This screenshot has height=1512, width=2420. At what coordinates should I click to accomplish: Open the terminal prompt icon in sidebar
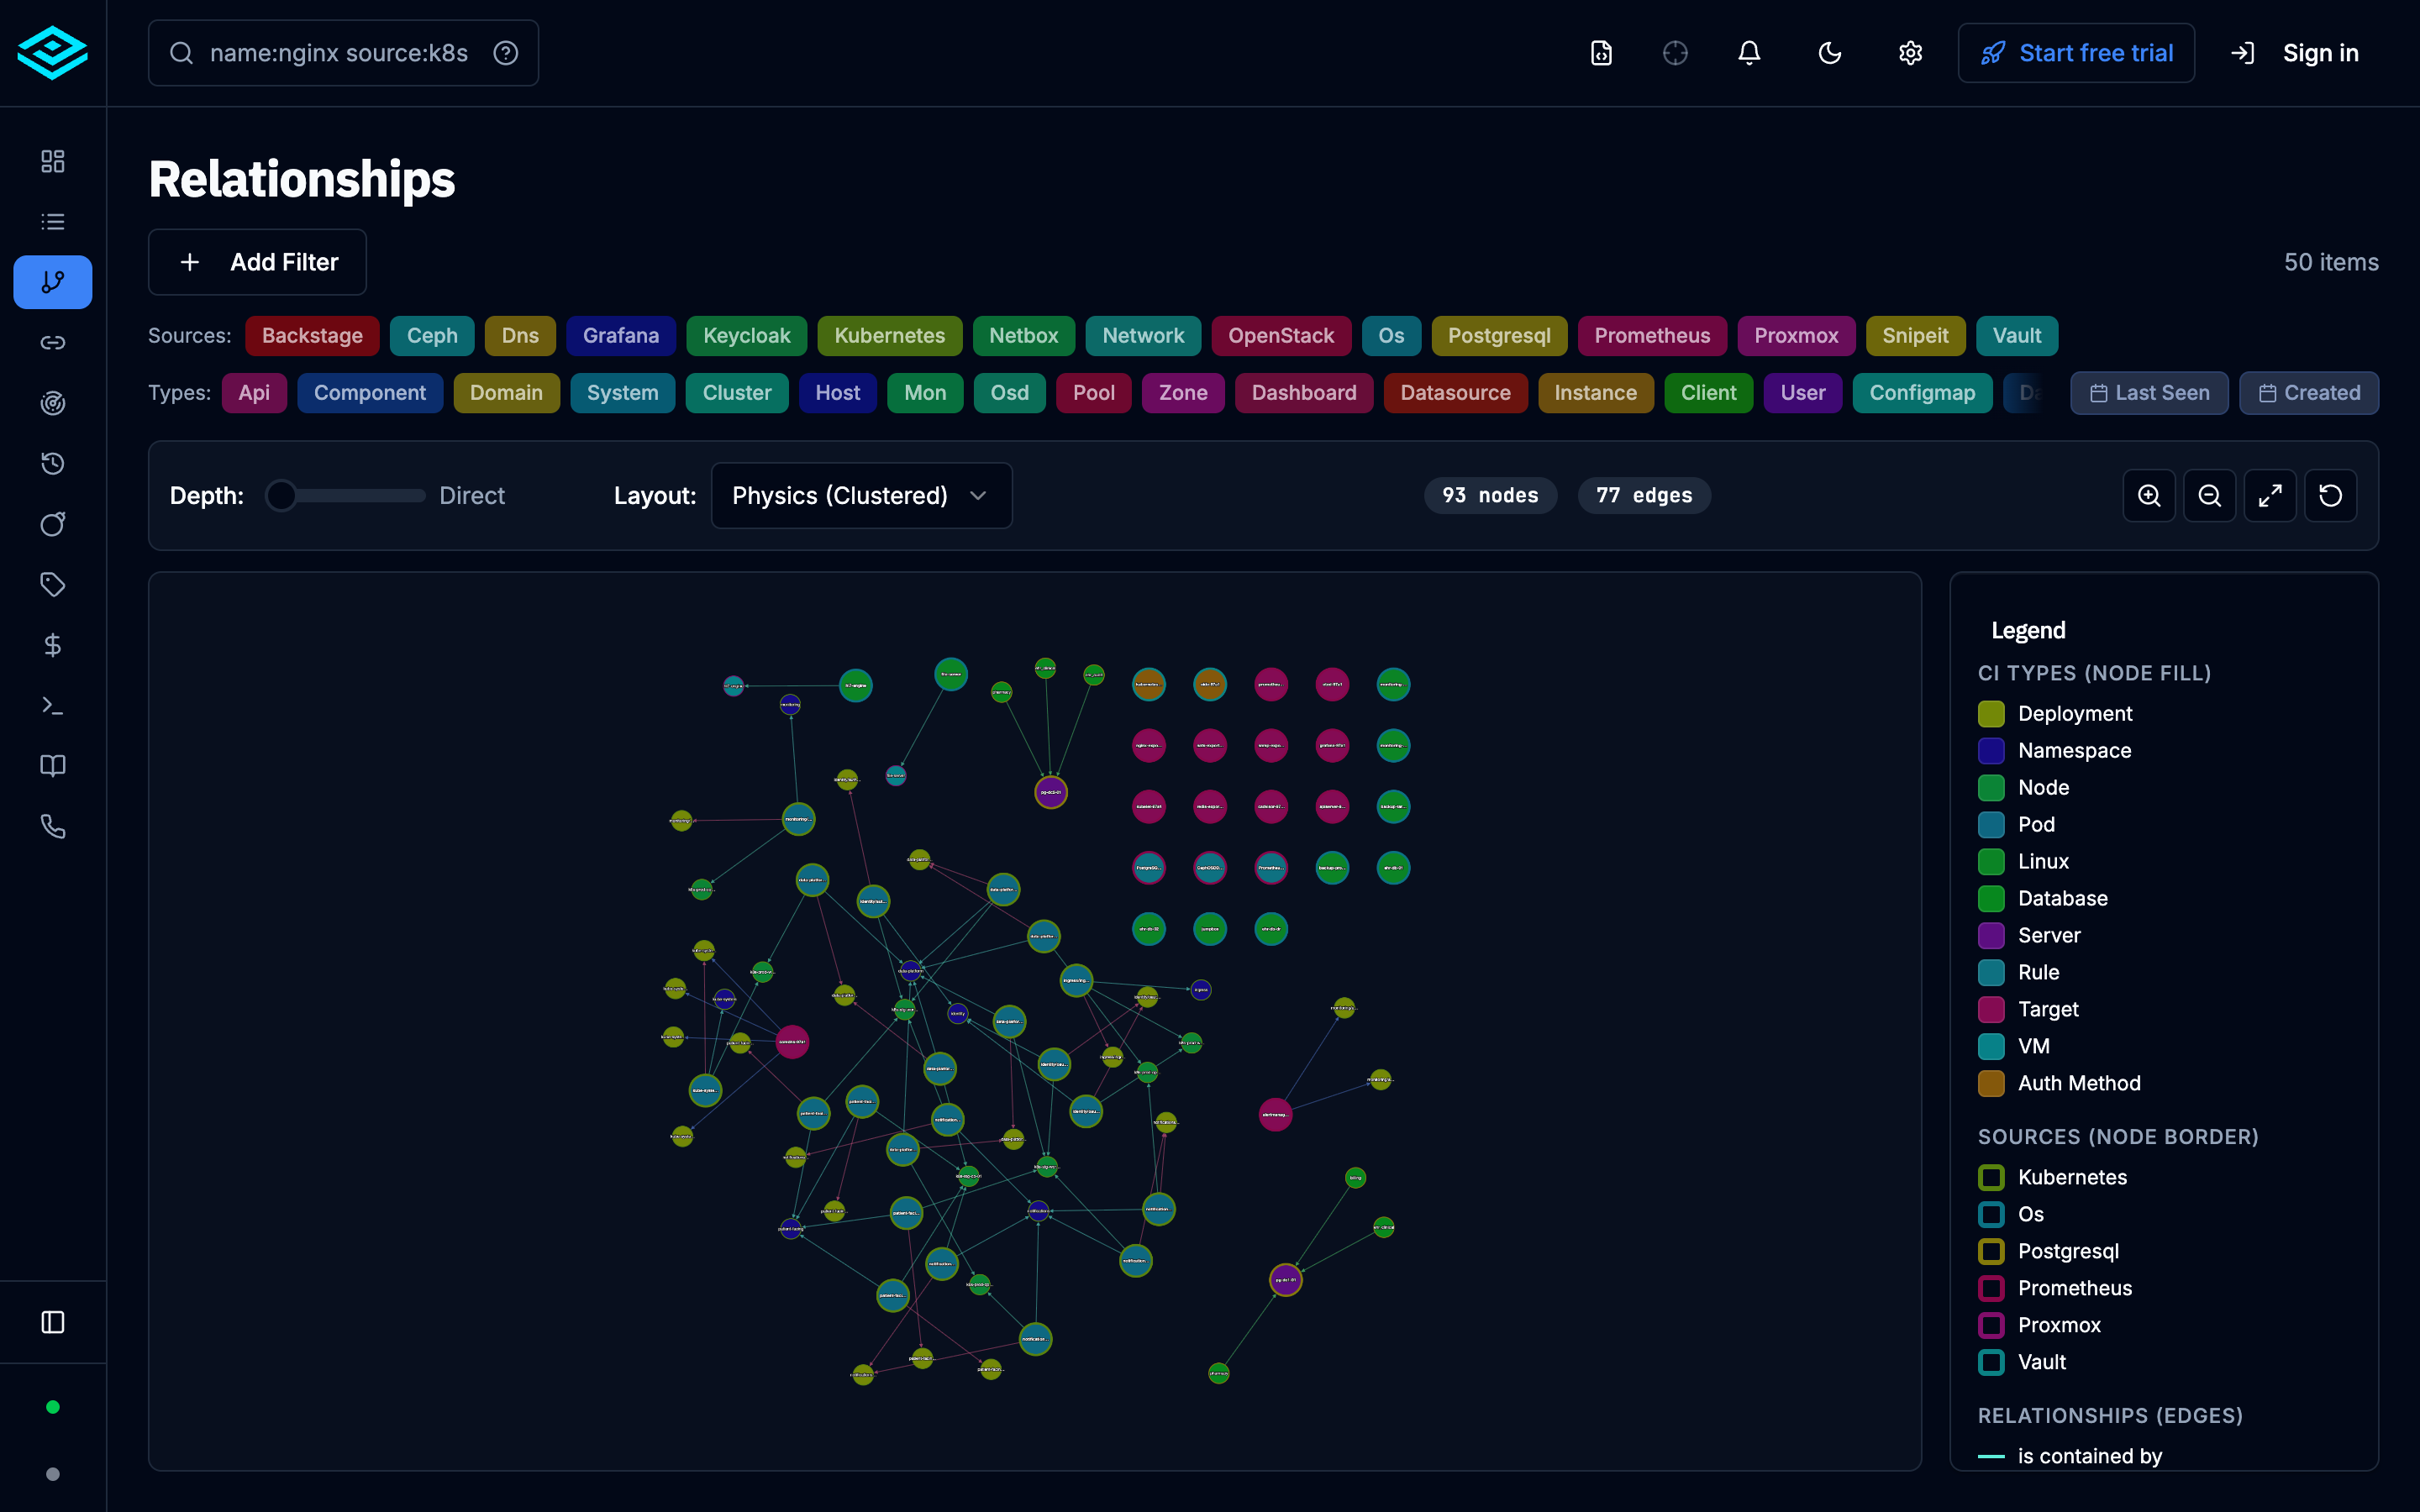pos(53,706)
